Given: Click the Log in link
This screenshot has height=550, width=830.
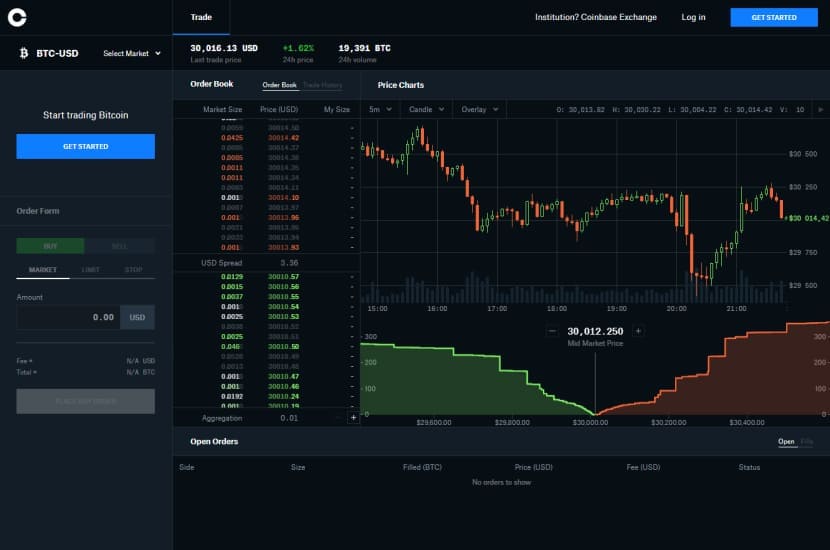Looking at the screenshot, I should pos(693,17).
